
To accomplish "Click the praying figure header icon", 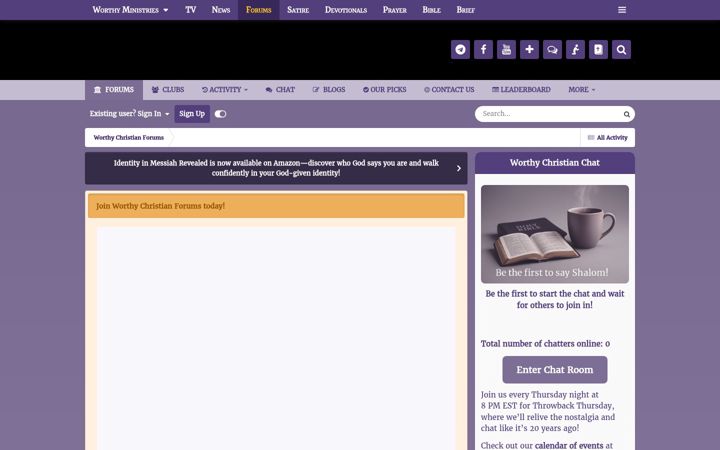I will point(575,50).
